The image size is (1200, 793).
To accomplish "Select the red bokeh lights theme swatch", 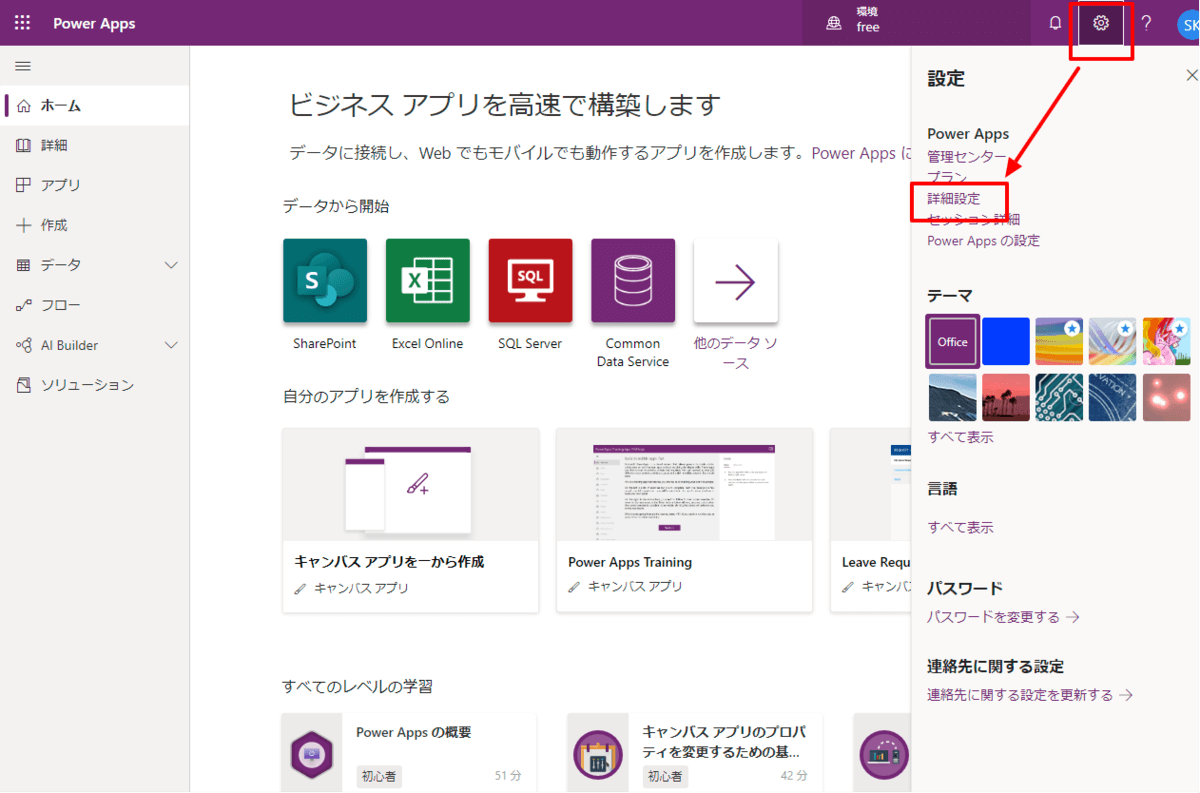I will point(1167,397).
